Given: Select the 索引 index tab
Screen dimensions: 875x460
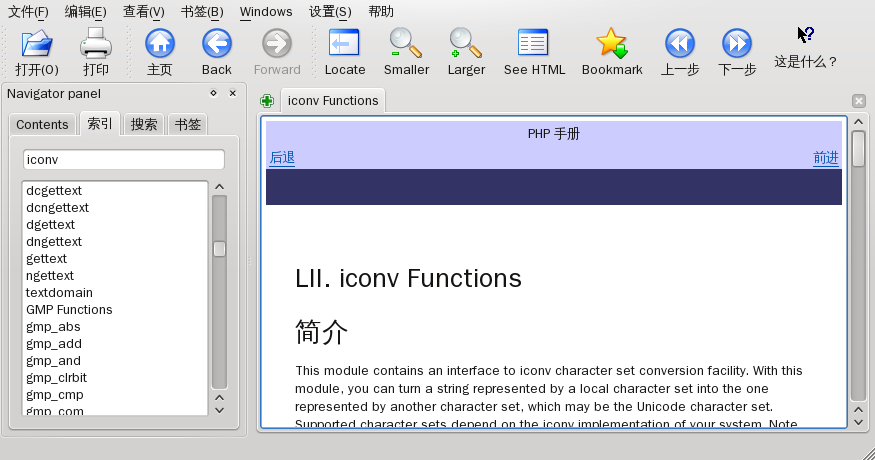Looking at the screenshot, I should 100,123.
